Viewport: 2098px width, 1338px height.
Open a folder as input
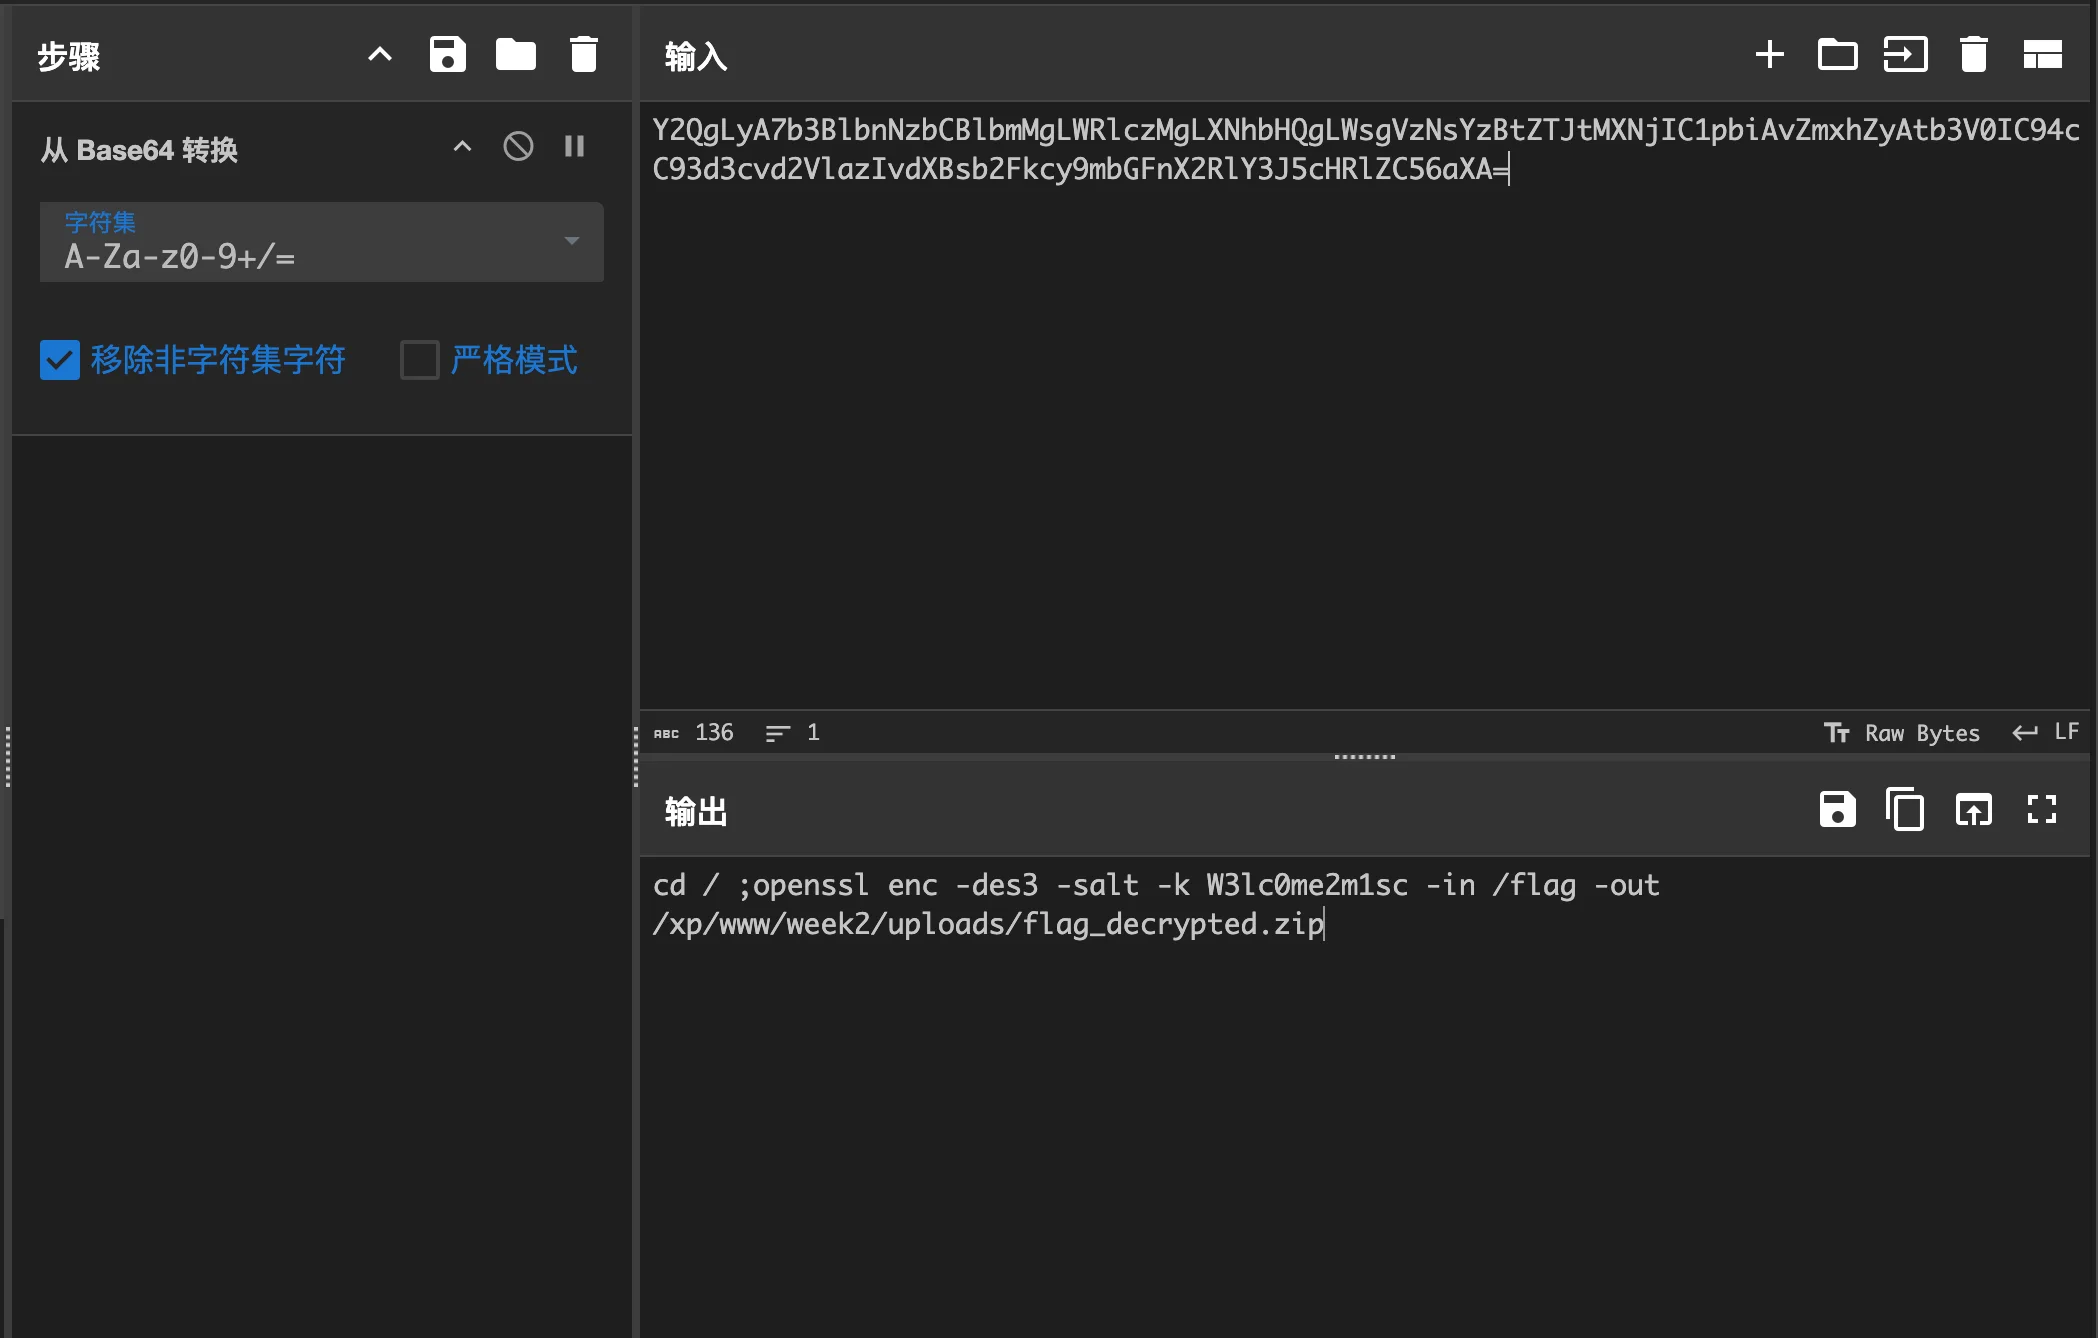(1837, 55)
